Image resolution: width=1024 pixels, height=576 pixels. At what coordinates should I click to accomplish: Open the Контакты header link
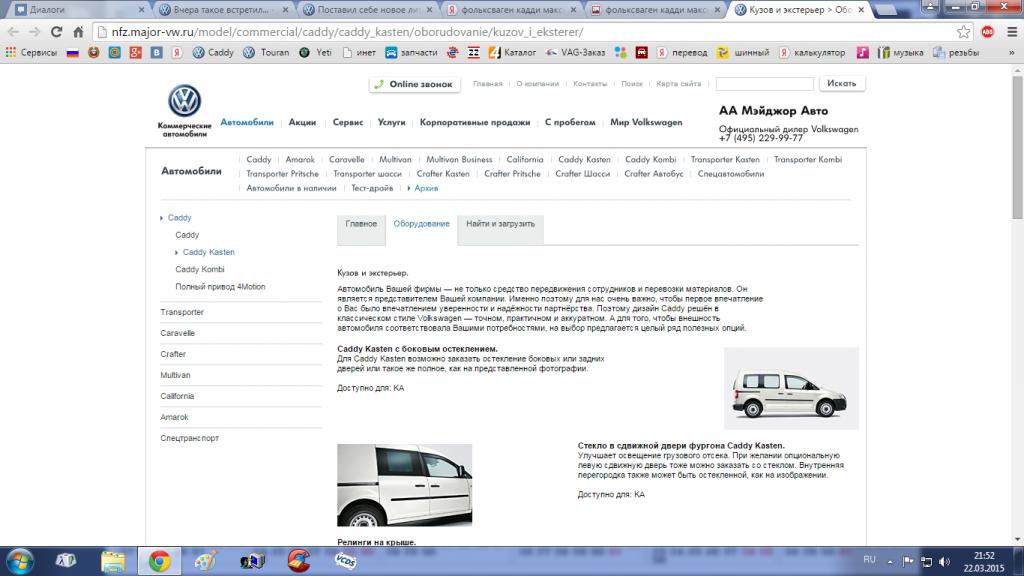590,84
